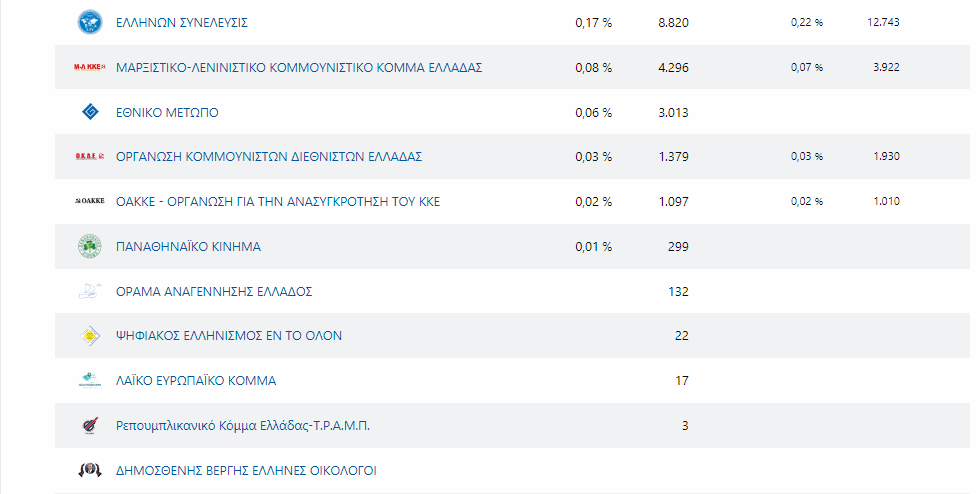This screenshot has width=978, height=494.
Task: Click the ΛΑΪΚΟ ΕΥΡΩΠΑΪΚΟ ΚΟΜΜΑ logo
Action: pyautogui.click(x=90, y=380)
